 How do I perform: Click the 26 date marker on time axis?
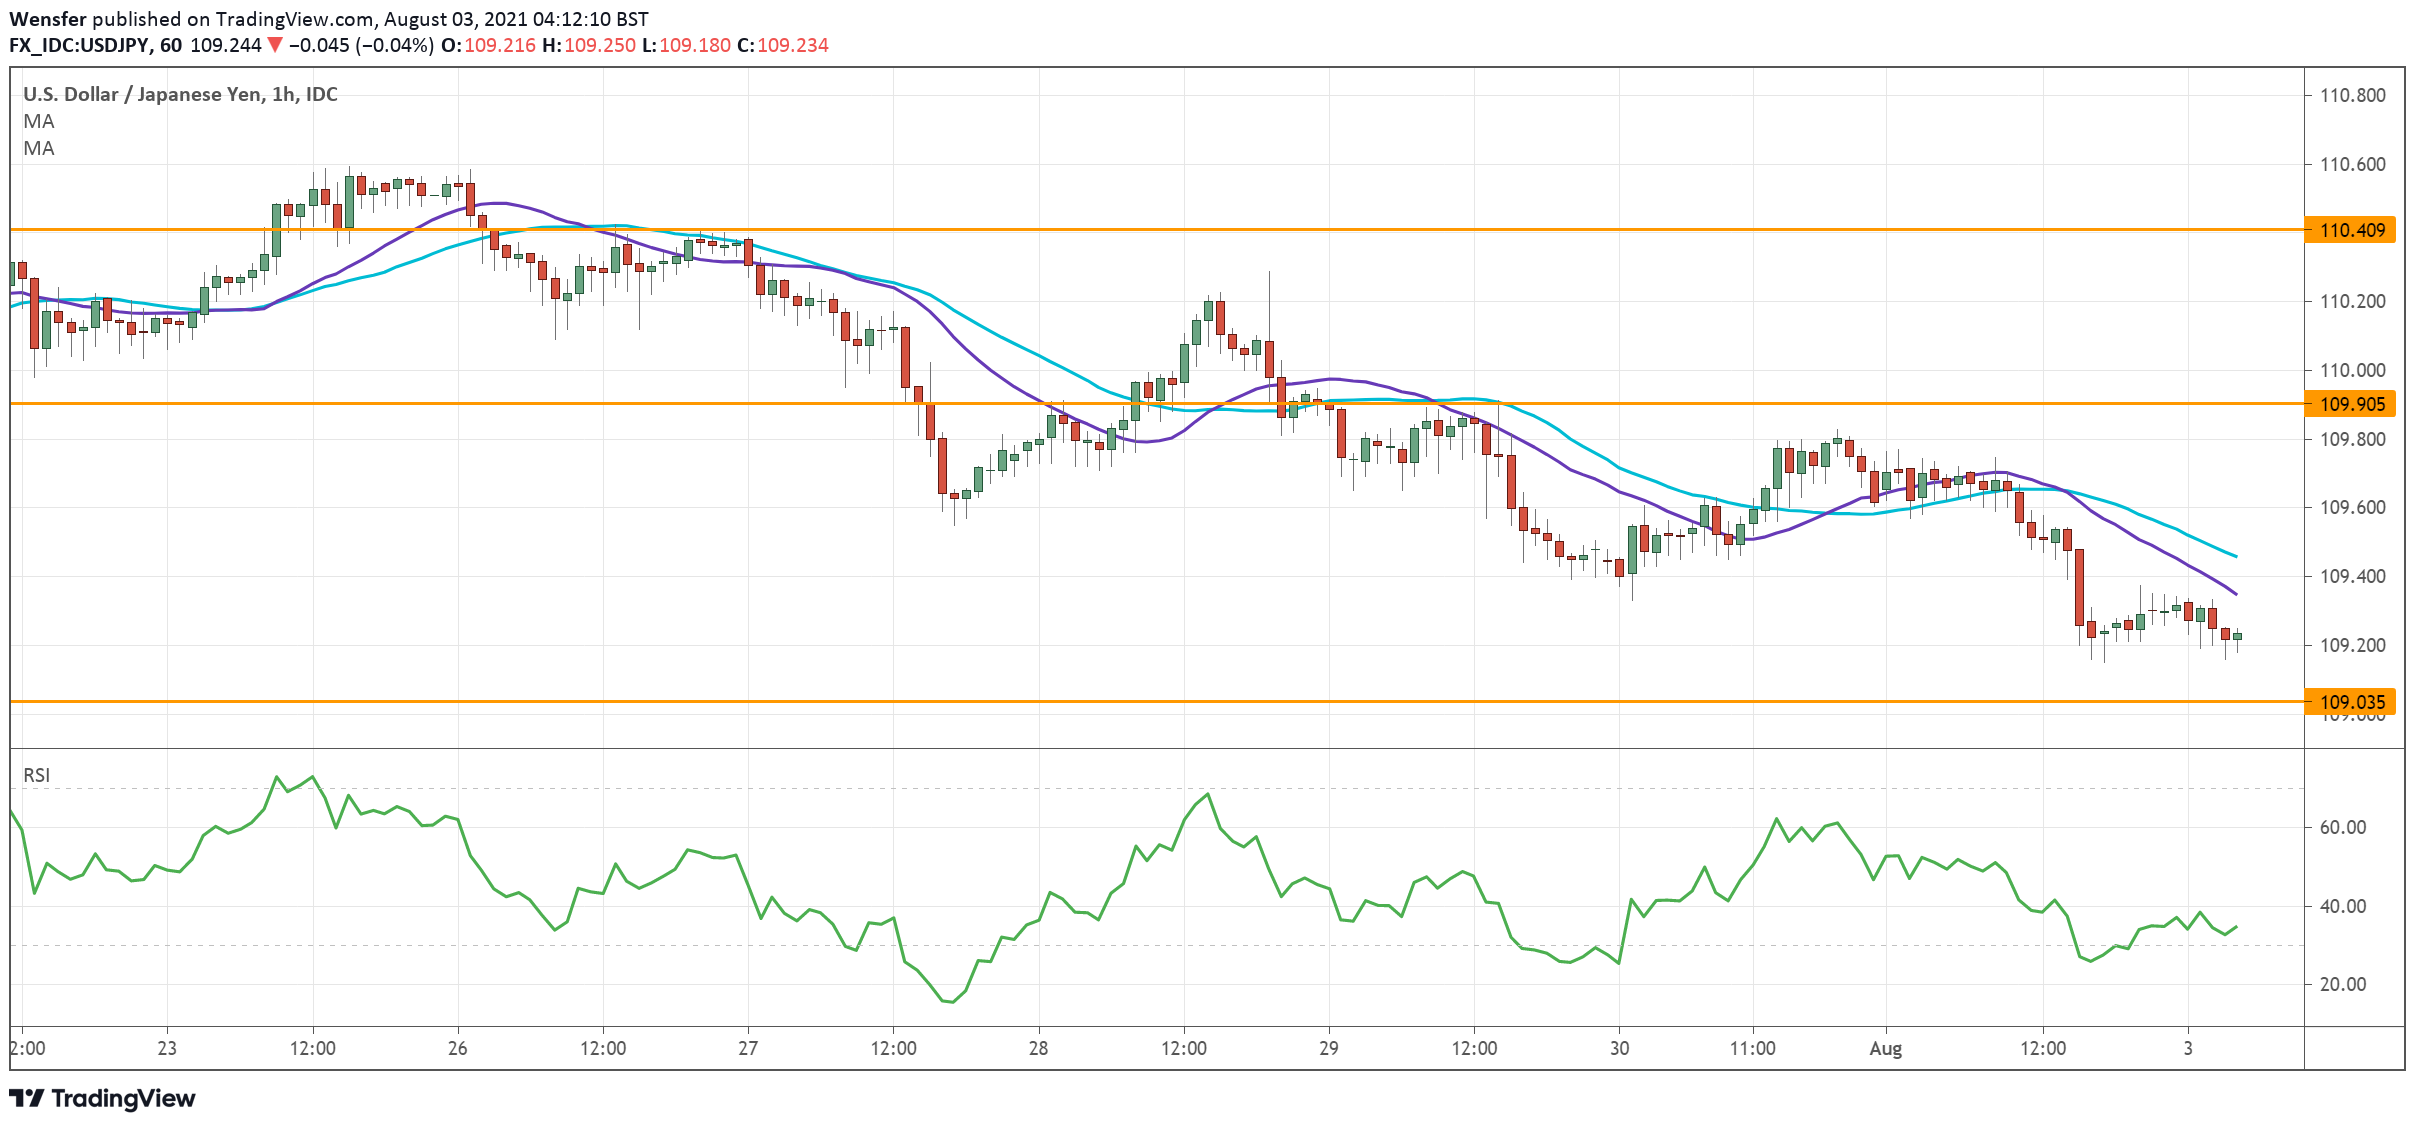(x=457, y=1048)
